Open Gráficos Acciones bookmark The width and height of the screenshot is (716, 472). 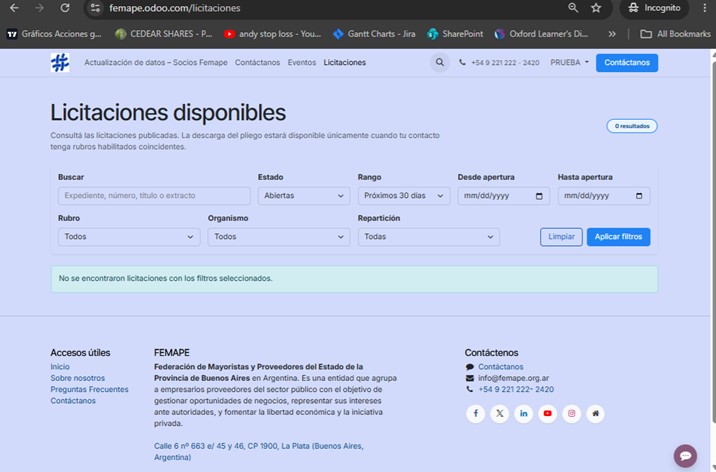coord(54,34)
